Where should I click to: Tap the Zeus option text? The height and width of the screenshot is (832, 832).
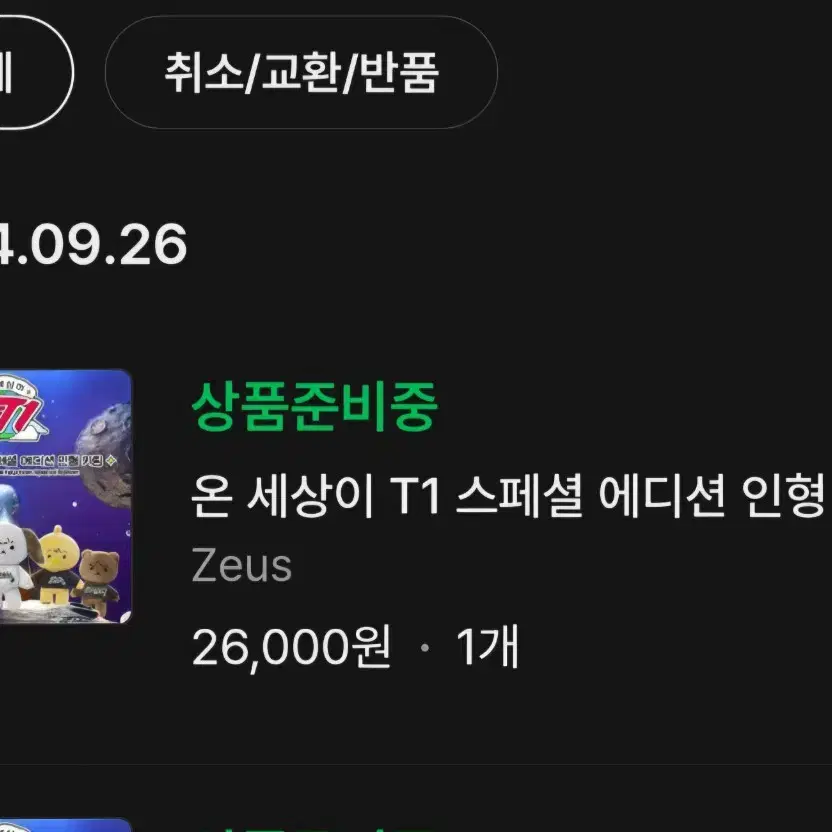241,566
